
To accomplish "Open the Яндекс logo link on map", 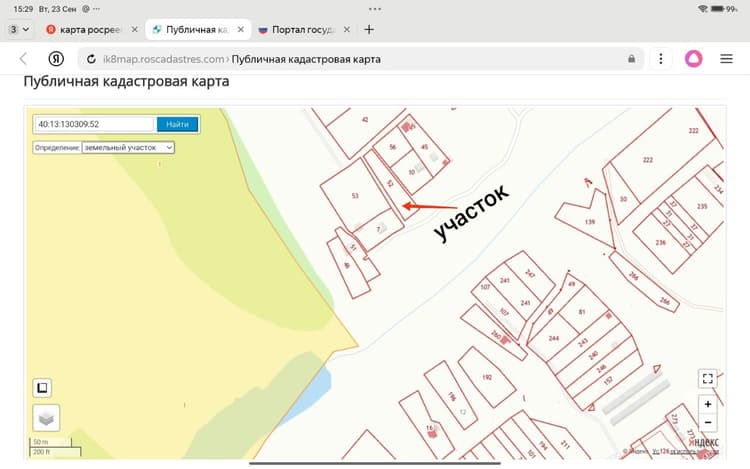I will coord(703,442).
